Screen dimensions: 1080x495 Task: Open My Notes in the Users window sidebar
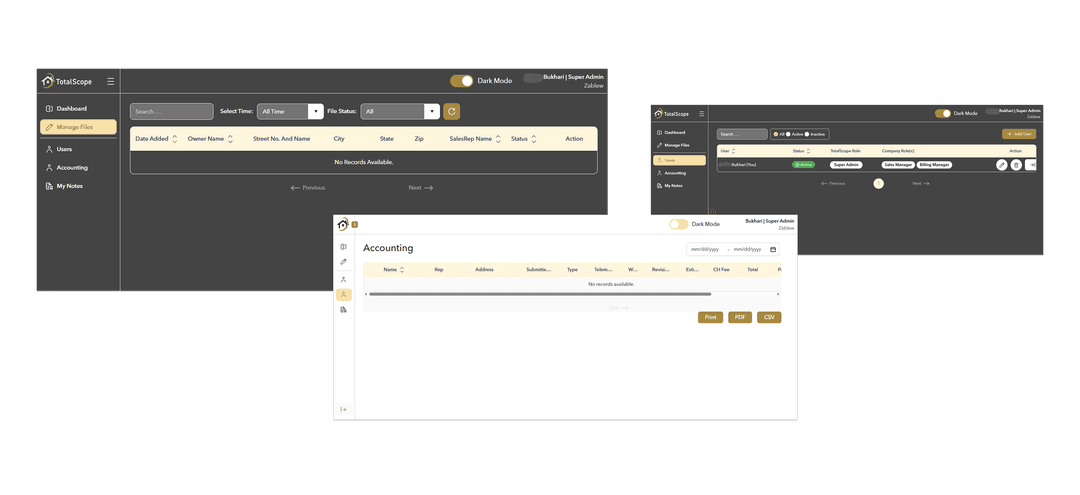point(669,186)
